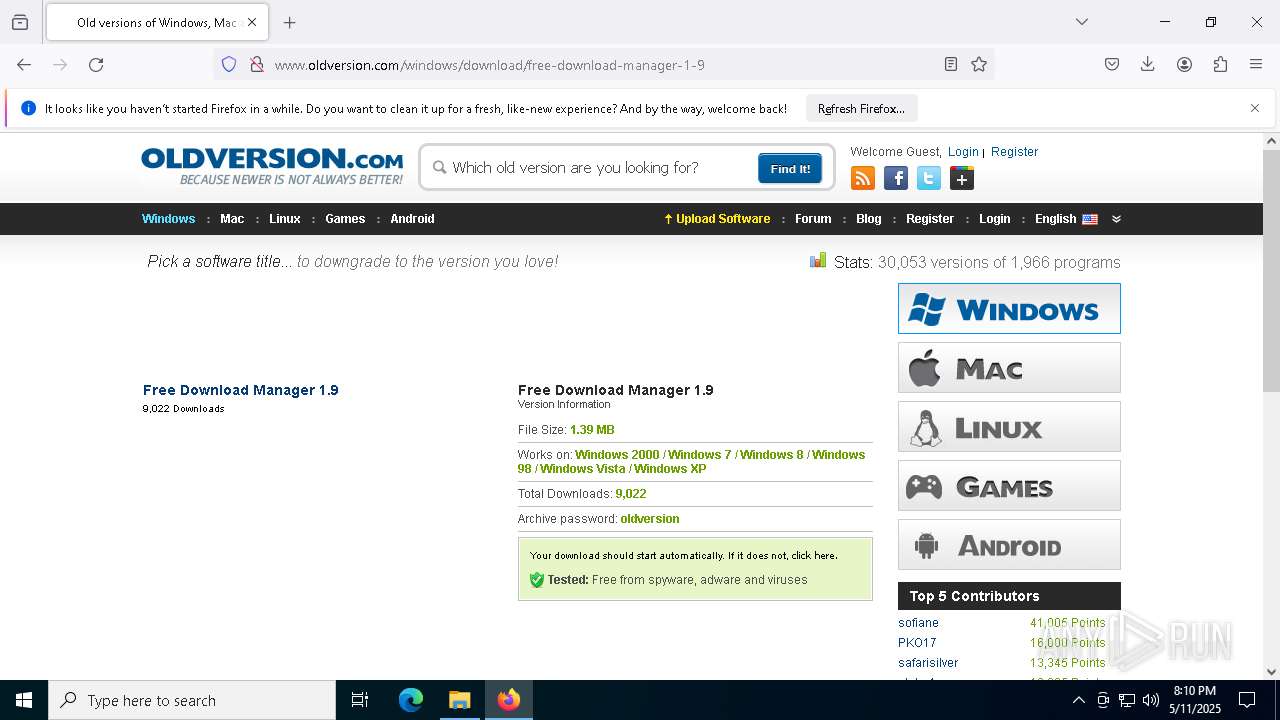
Task: Click the Windows 2000 compatibility link
Action: [617, 455]
